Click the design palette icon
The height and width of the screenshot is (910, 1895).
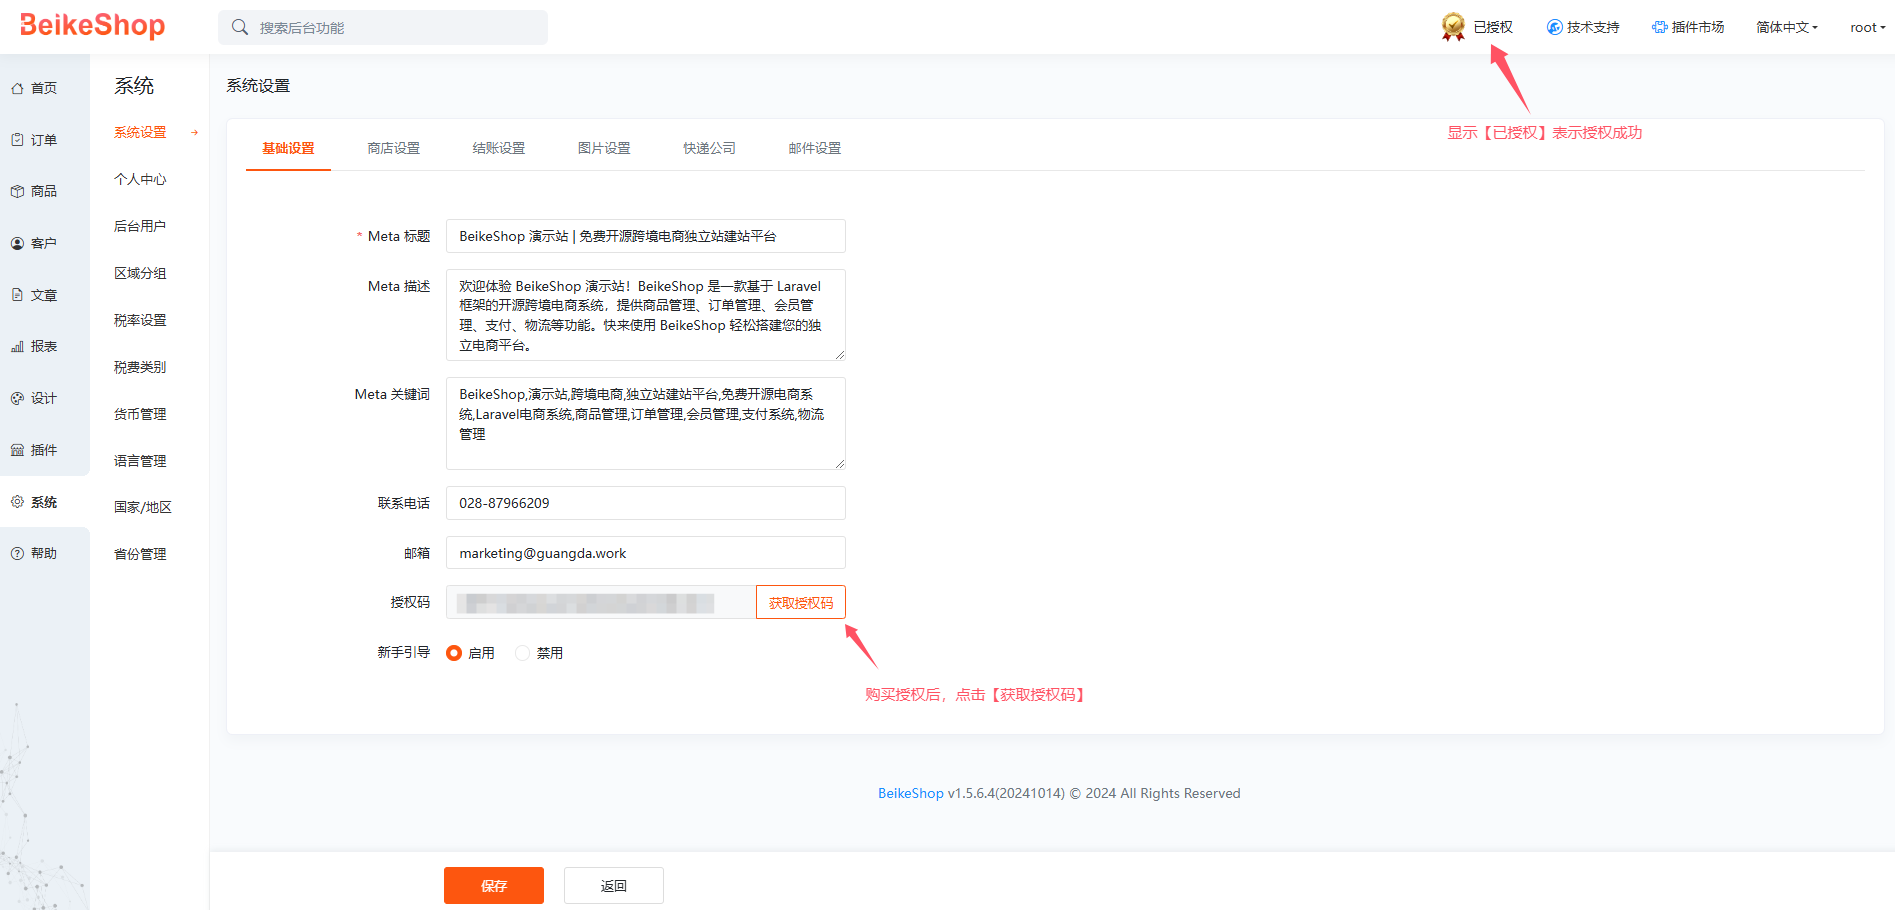click(x=17, y=398)
